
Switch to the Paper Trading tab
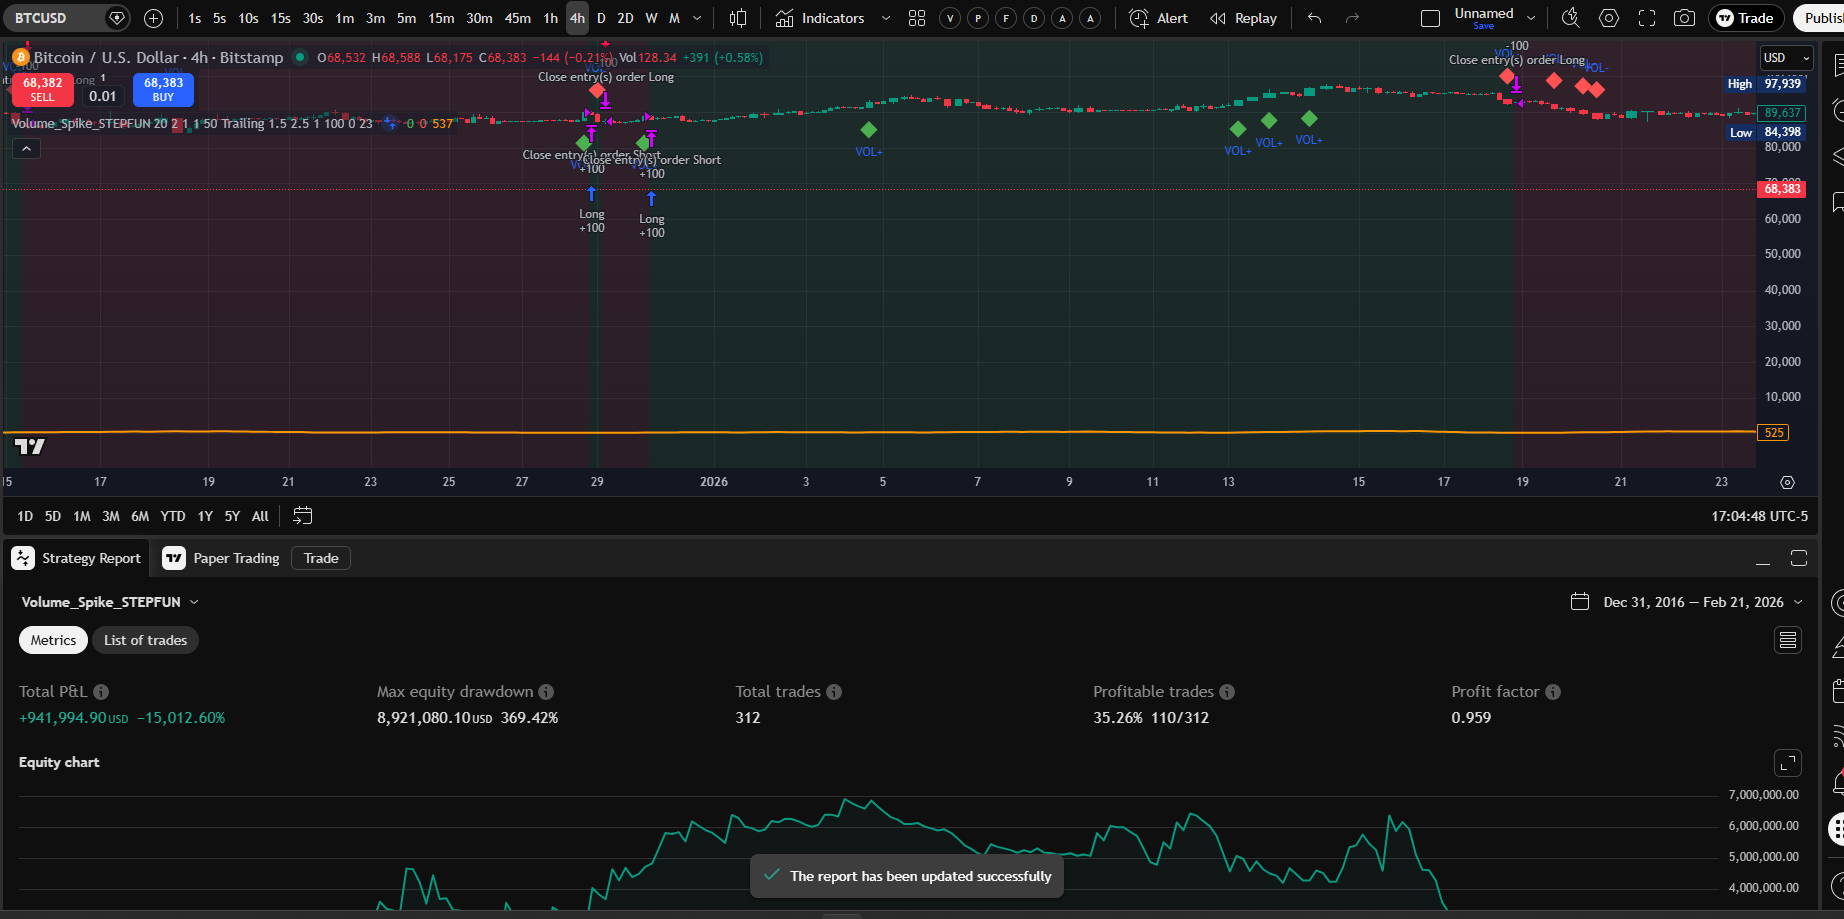[235, 558]
